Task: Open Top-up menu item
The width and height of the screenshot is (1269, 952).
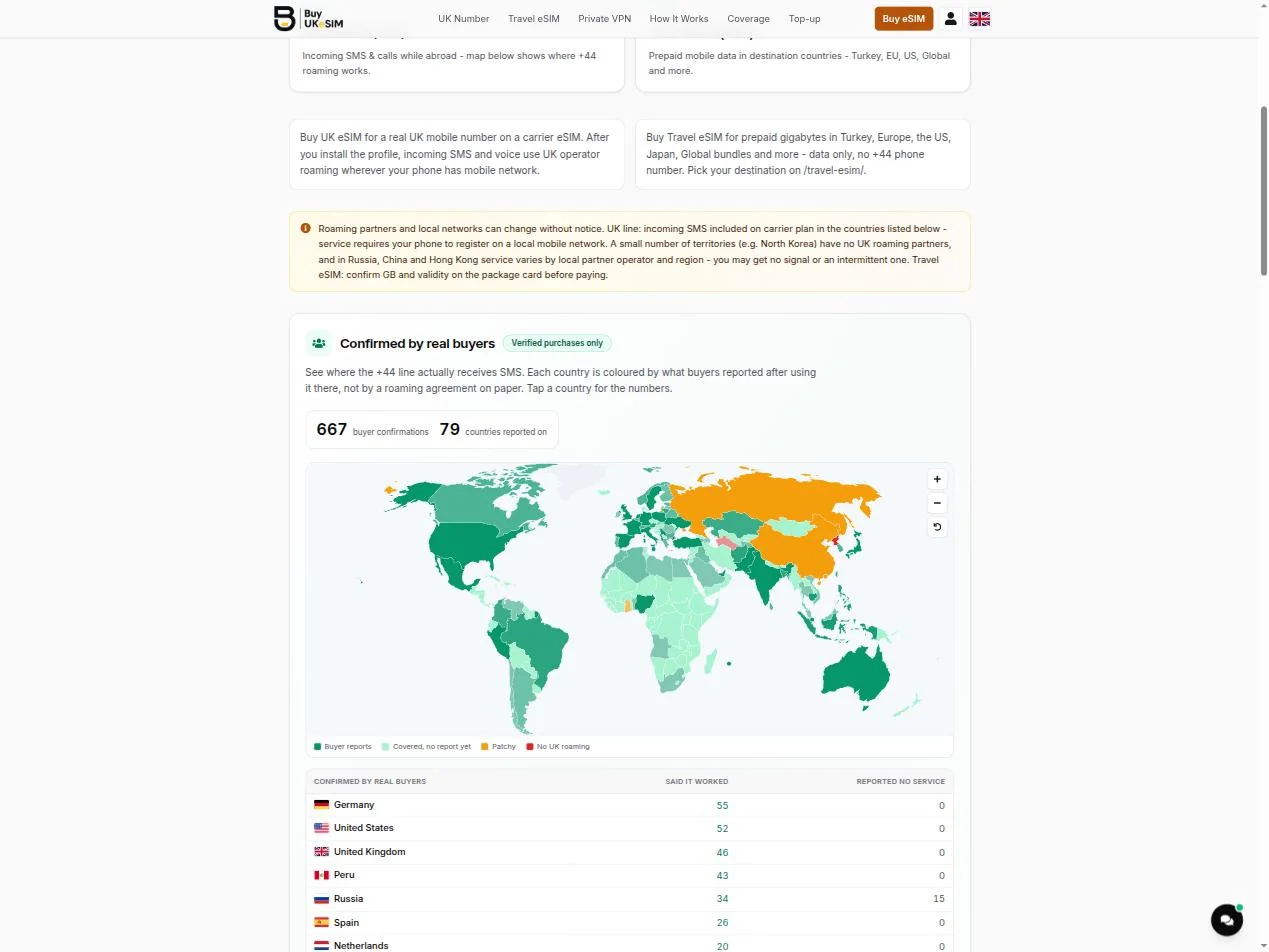Action: point(804,19)
